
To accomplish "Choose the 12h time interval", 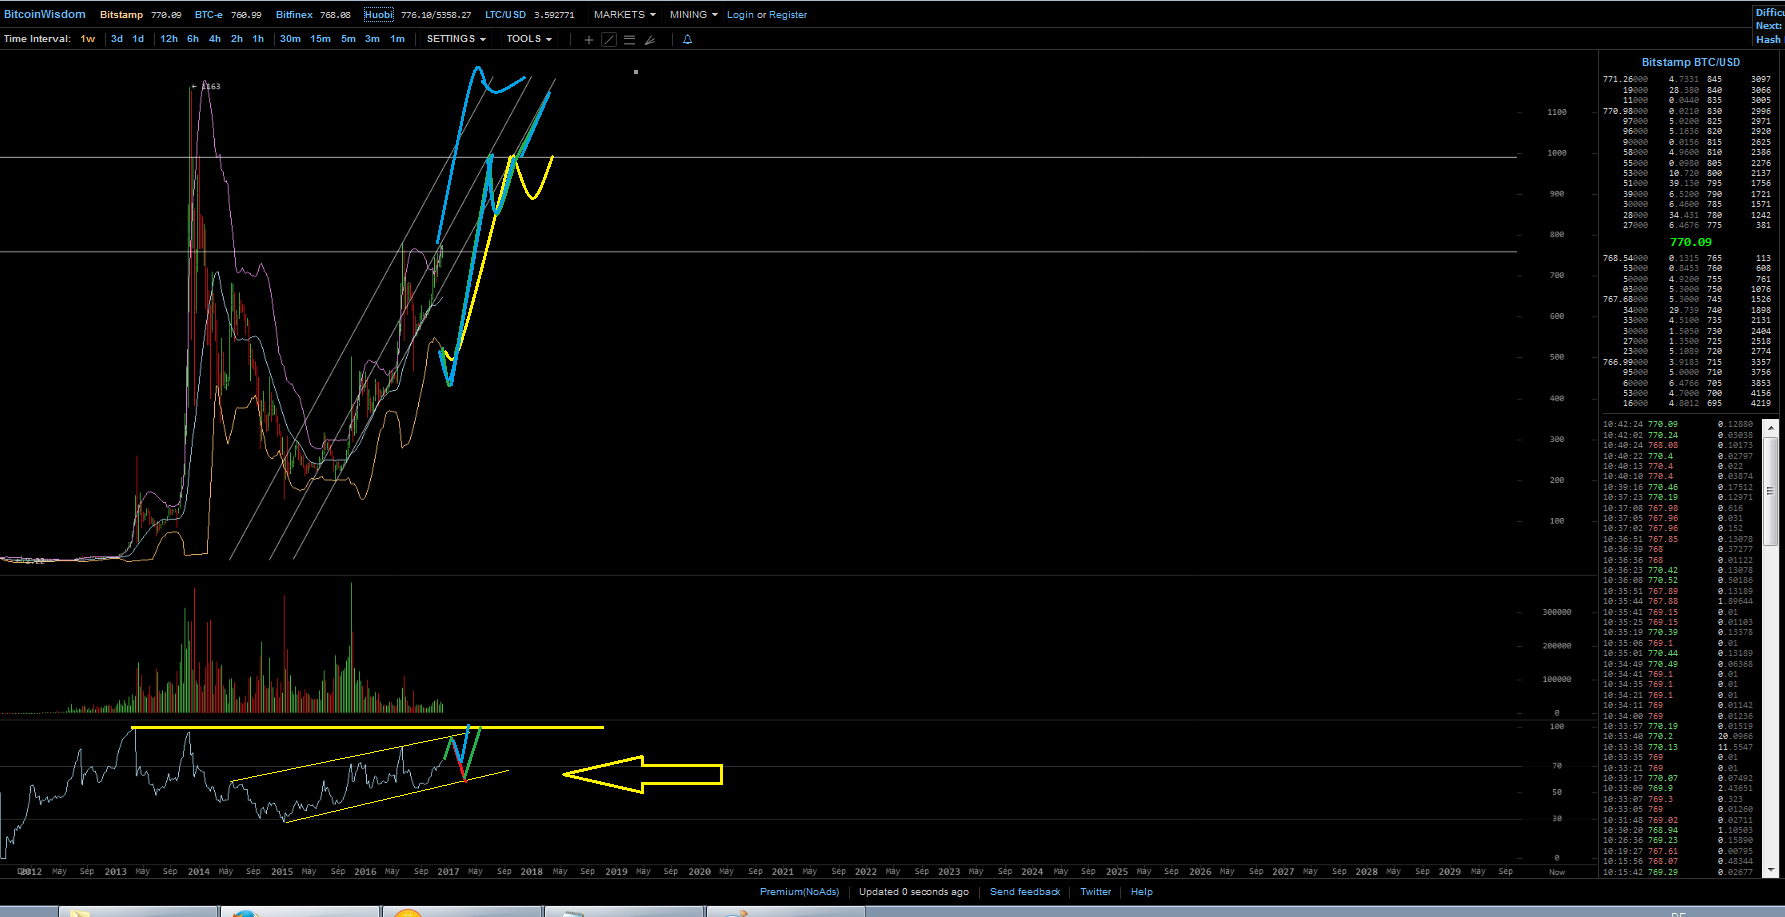I will tap(169, 39).
